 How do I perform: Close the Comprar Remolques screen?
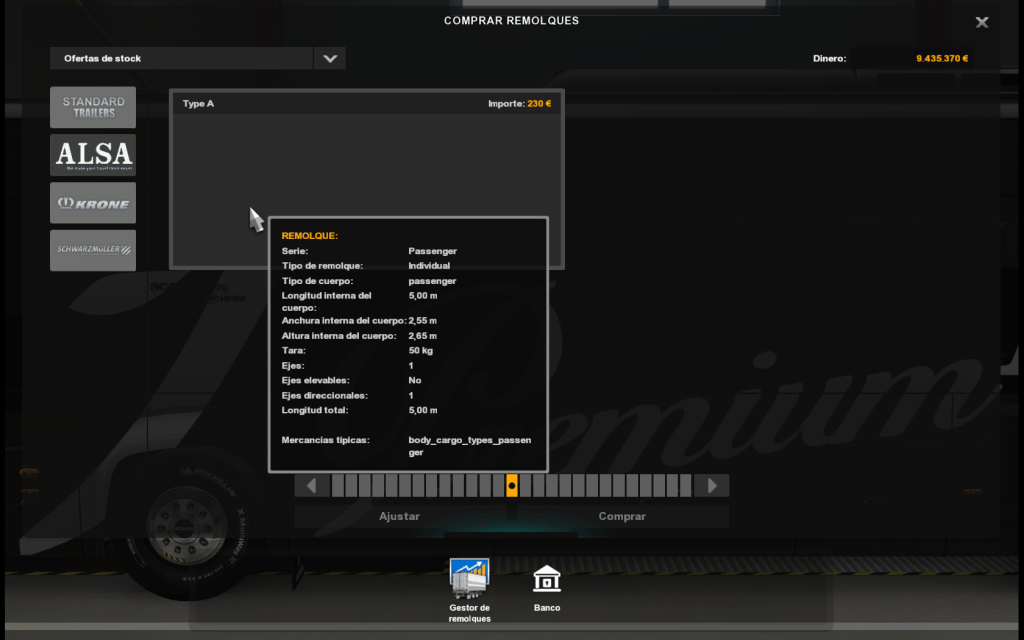(x=982, y=22)
